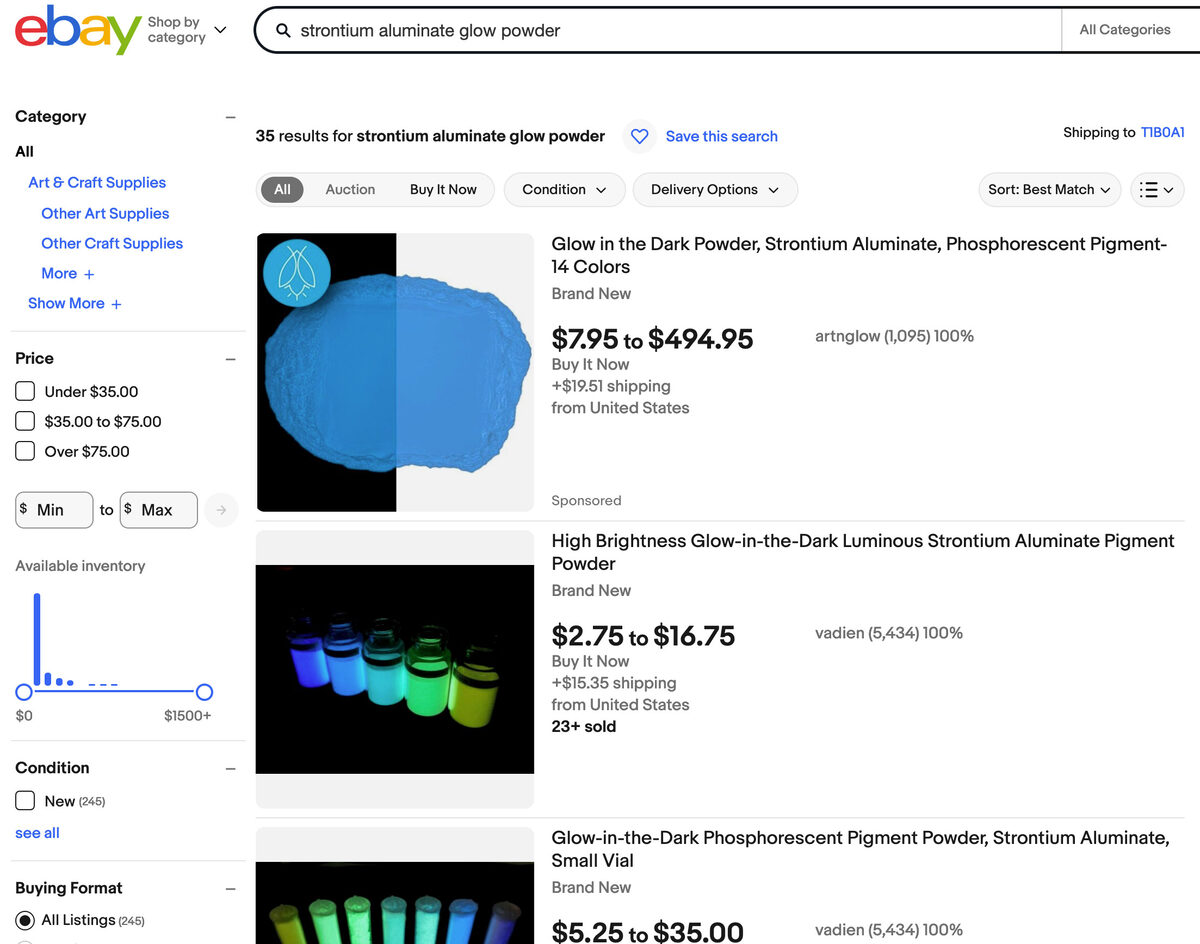Check the $35.00 to $75.00 checkbox
Screen dimensions: 1200x944
(25, 421)
